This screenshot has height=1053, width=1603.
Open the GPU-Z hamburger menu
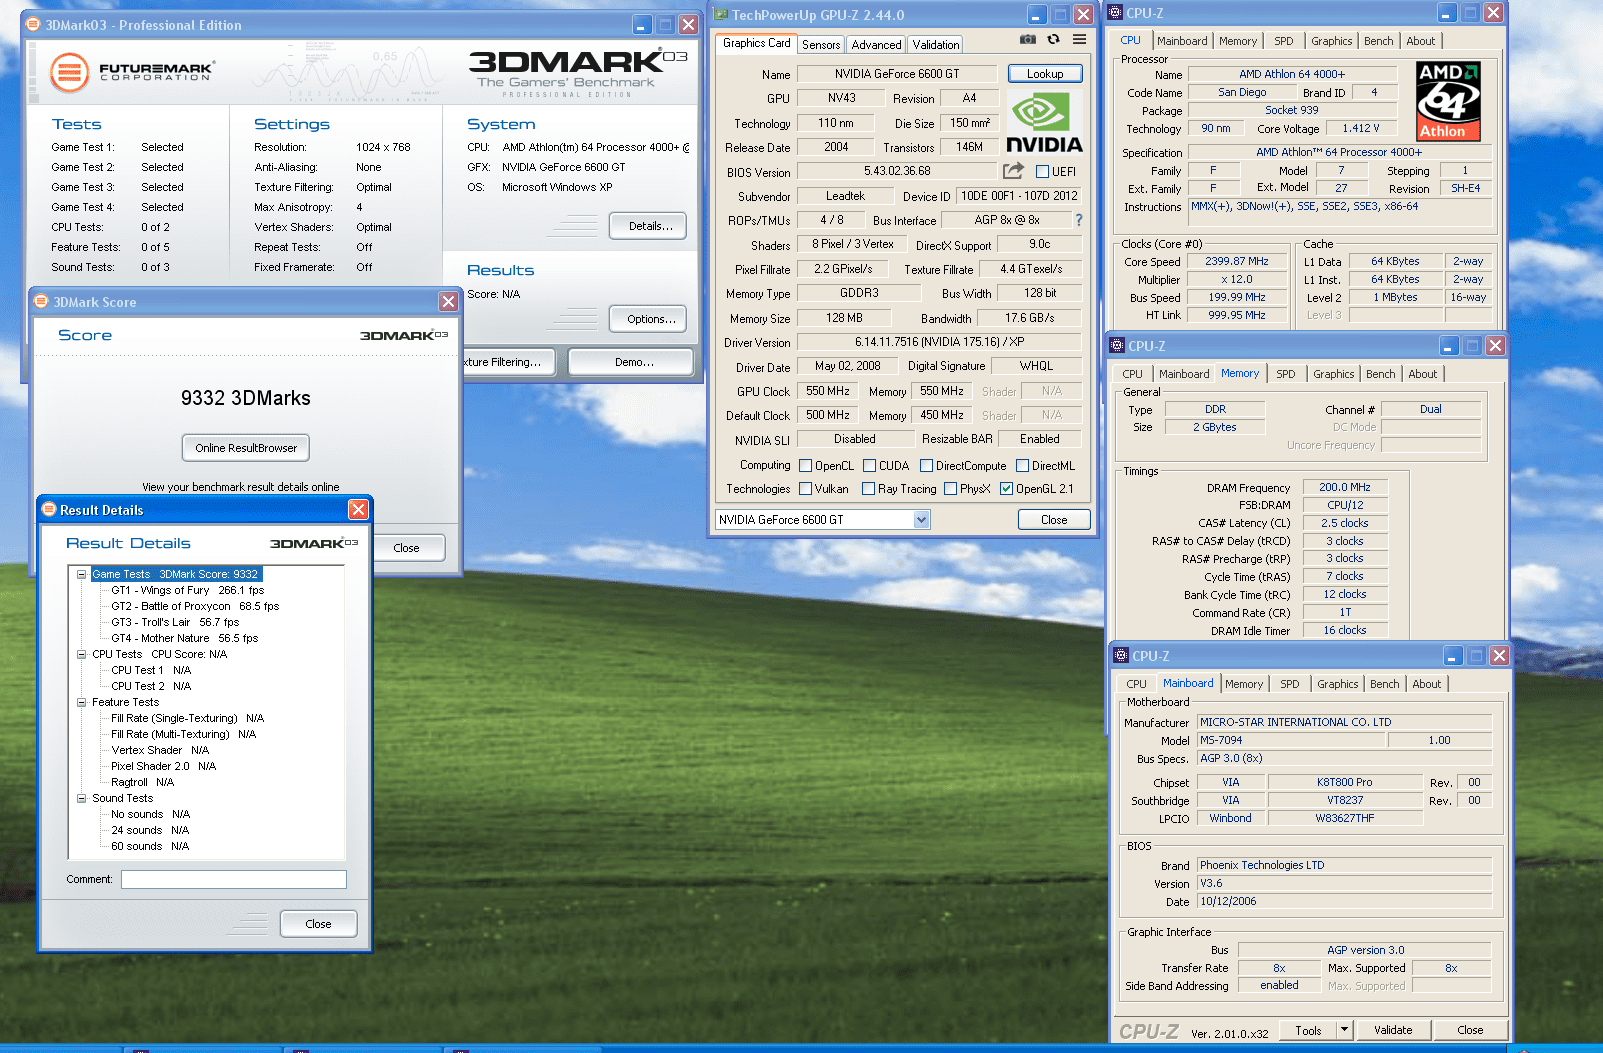(1079, 40)
